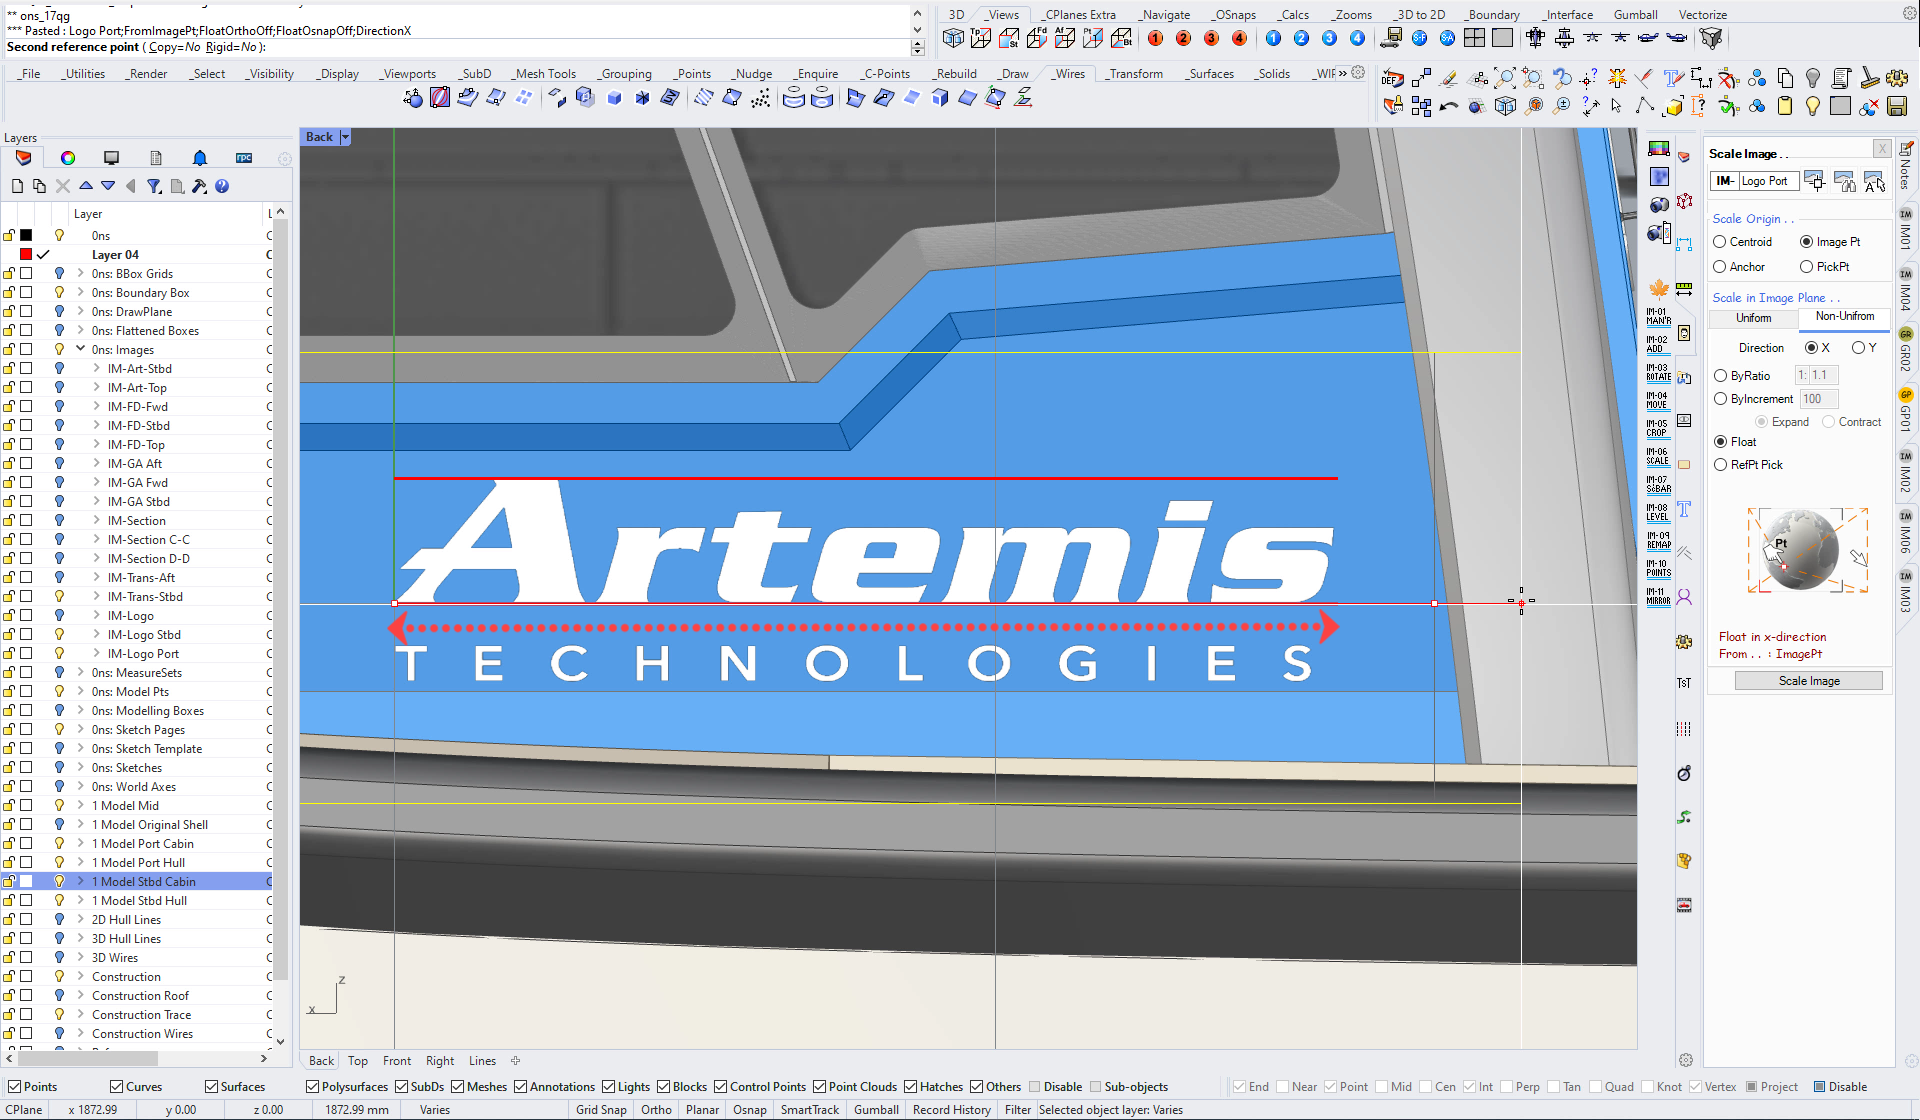Image resolution: width=1920 pixels, height=1120 pixels.
Task: Open the Materials color wheel tab icon
Action: [x=68, y=158]
